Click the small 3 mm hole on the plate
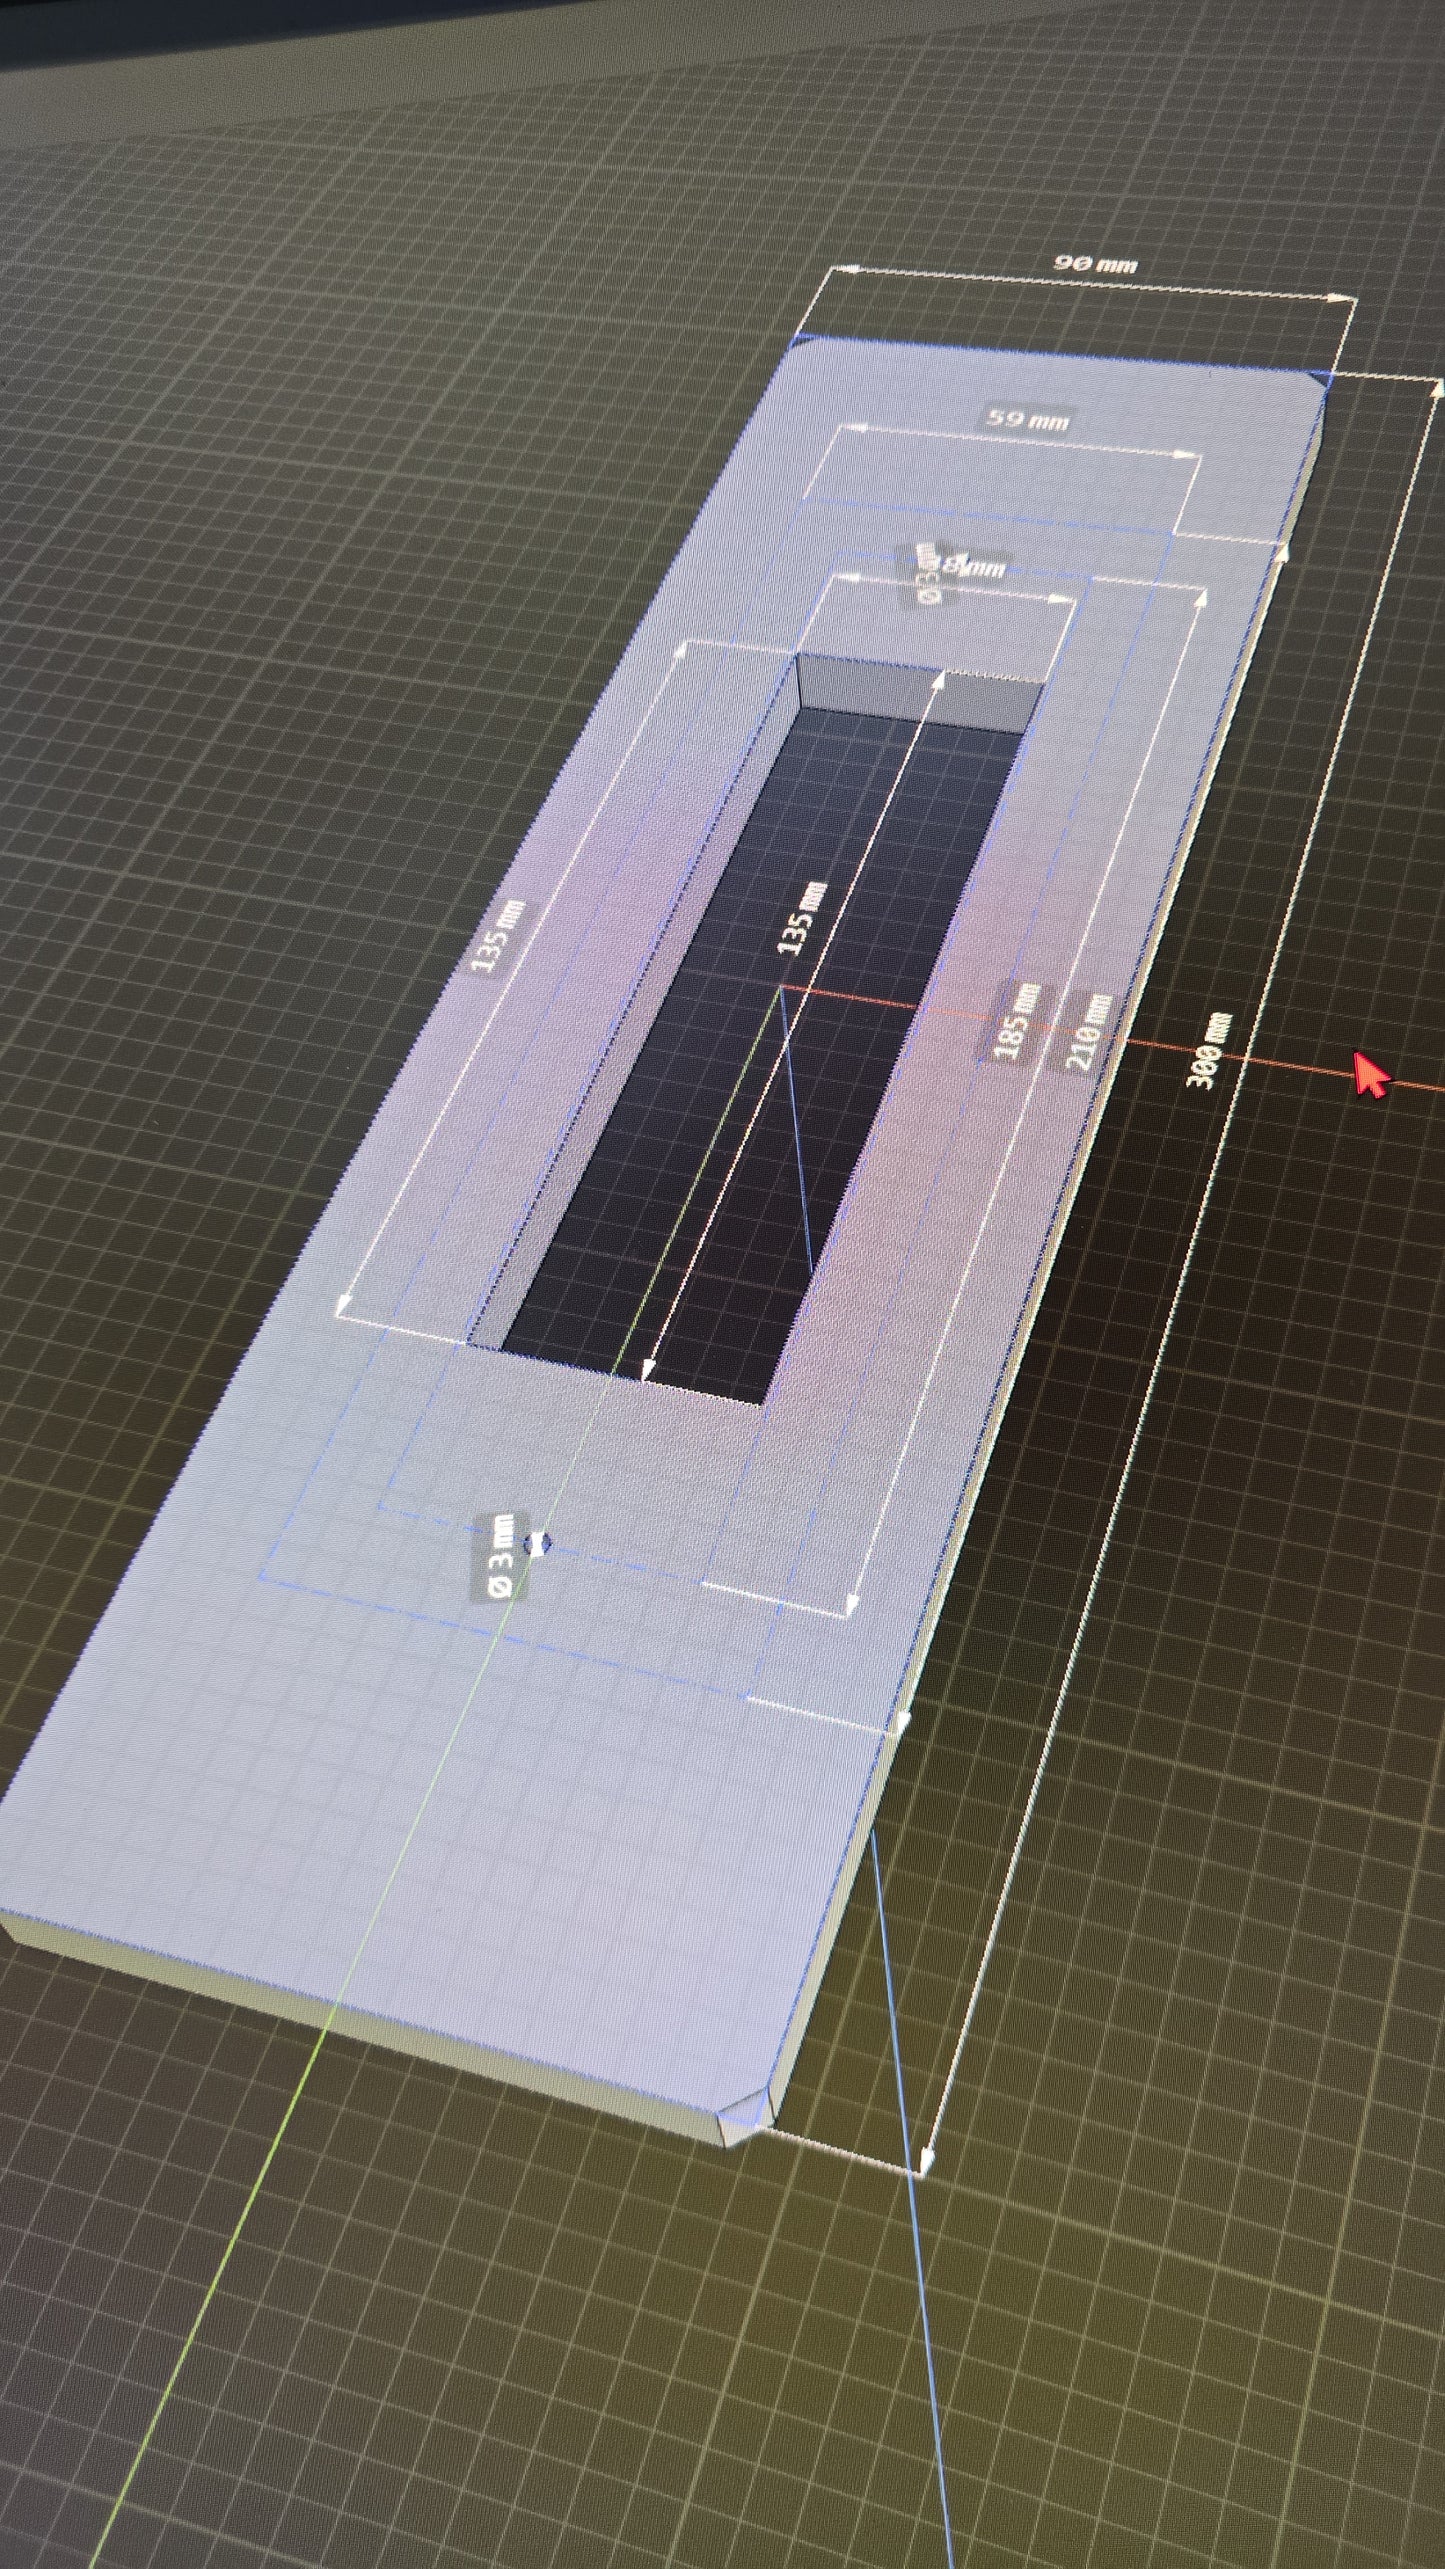This screenshot has width=1445, height=2569. coord(539,1544)
